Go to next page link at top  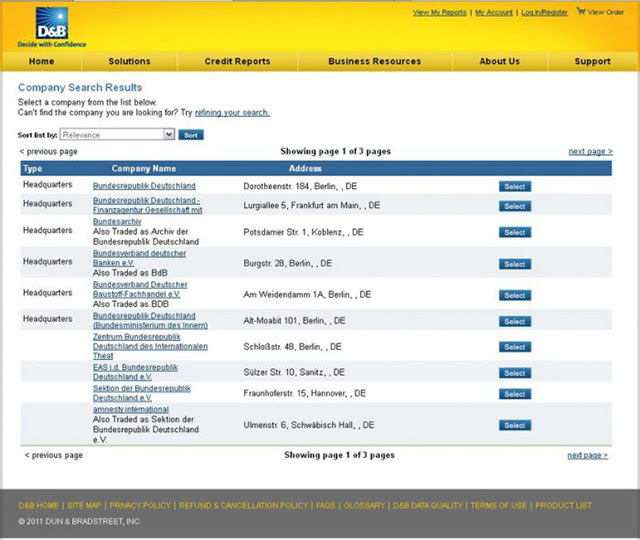click(x=590, y=152)
